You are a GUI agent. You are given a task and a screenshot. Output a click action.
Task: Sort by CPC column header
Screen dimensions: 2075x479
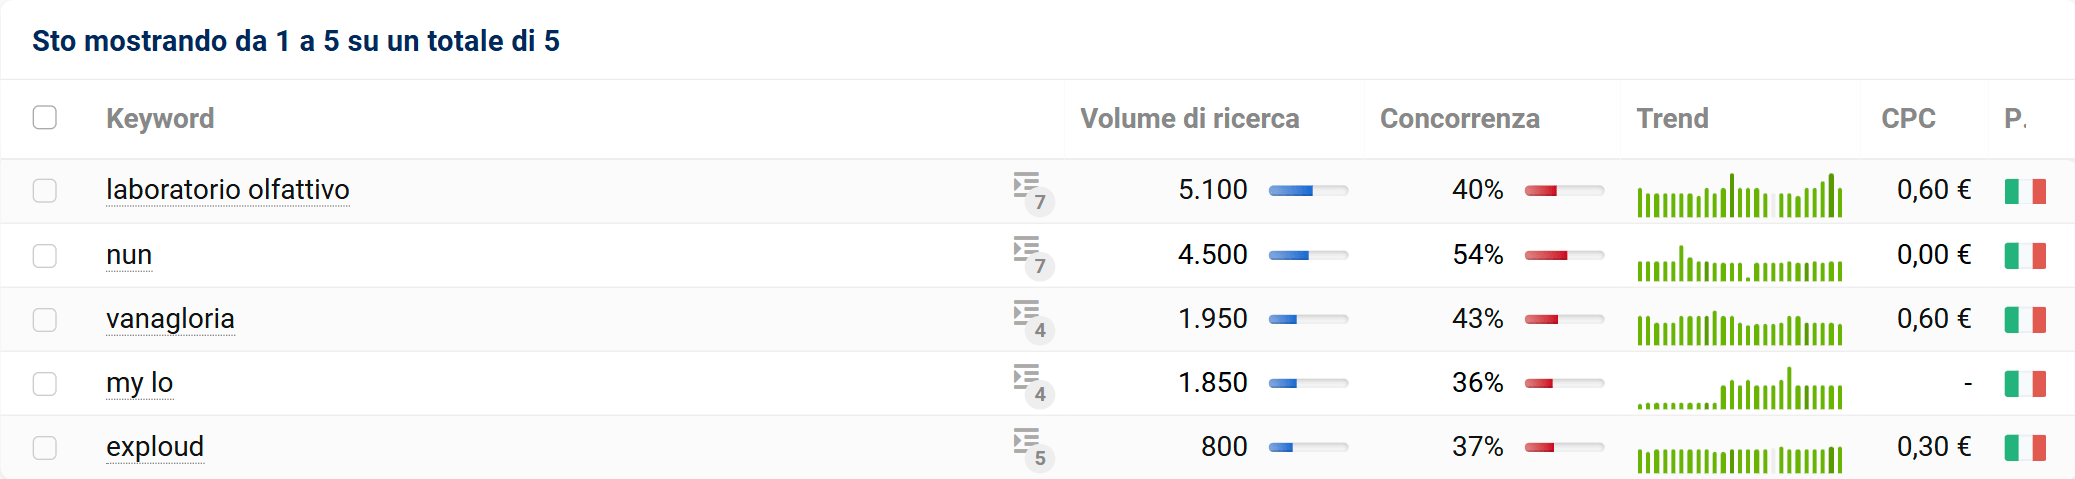(x=1908, y=119)
